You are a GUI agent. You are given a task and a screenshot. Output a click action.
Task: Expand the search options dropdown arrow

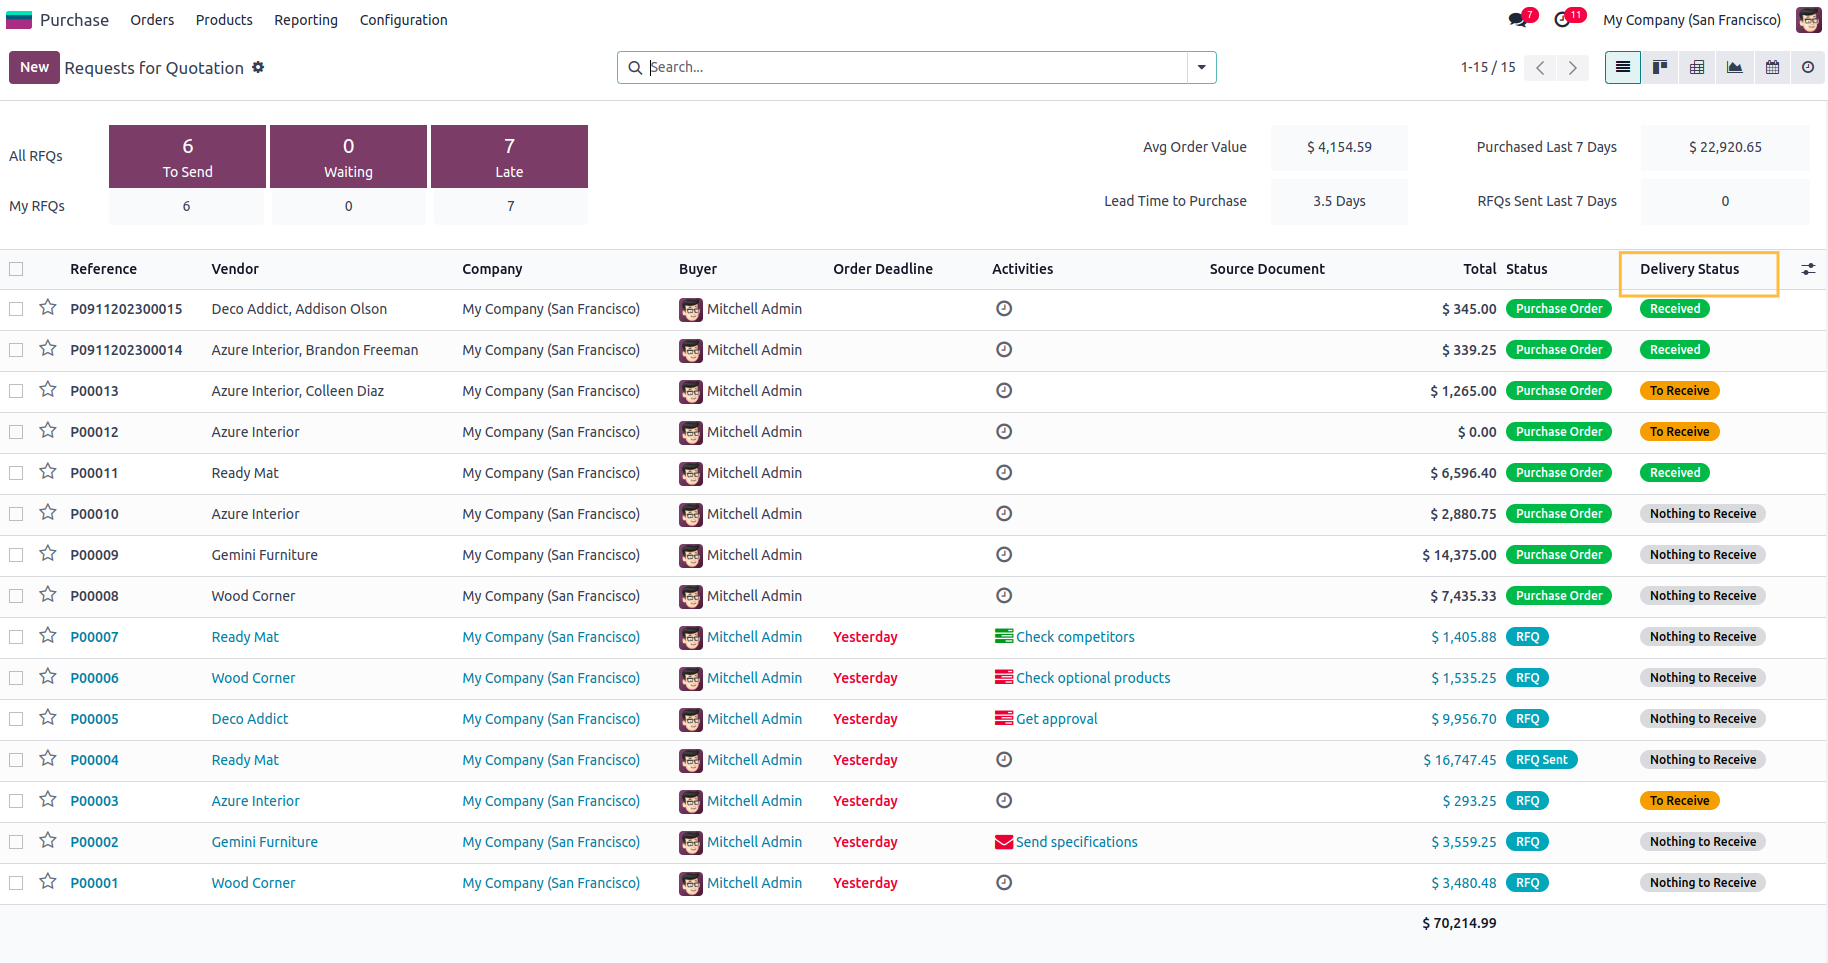(1201, 67)
